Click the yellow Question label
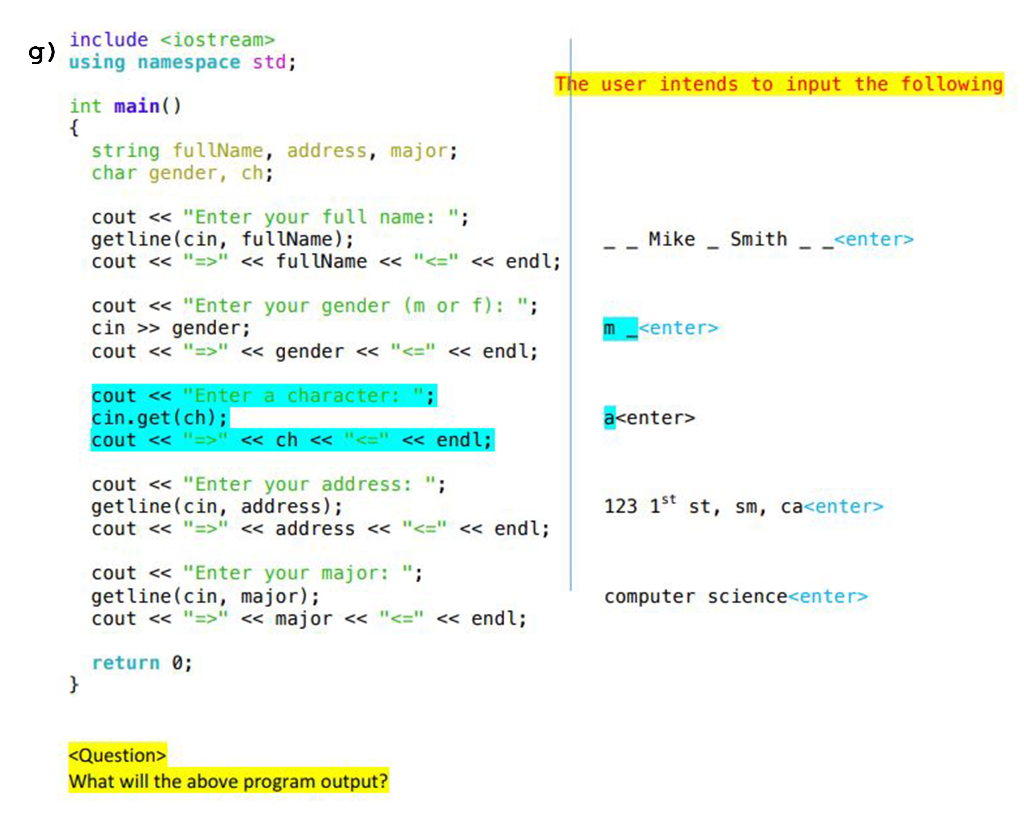The width and height of the screenshot is (1024, 830). (117, 755)
